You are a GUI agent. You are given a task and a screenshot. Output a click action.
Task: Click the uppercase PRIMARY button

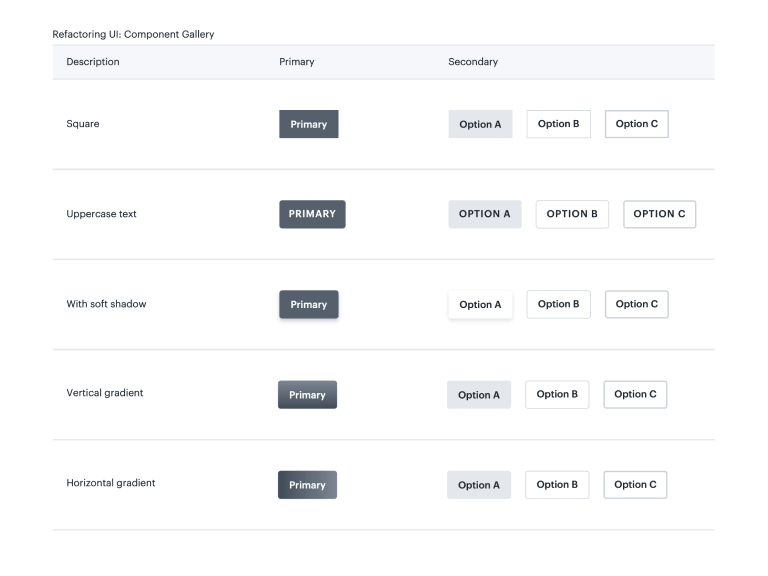[x=312, y=214]
